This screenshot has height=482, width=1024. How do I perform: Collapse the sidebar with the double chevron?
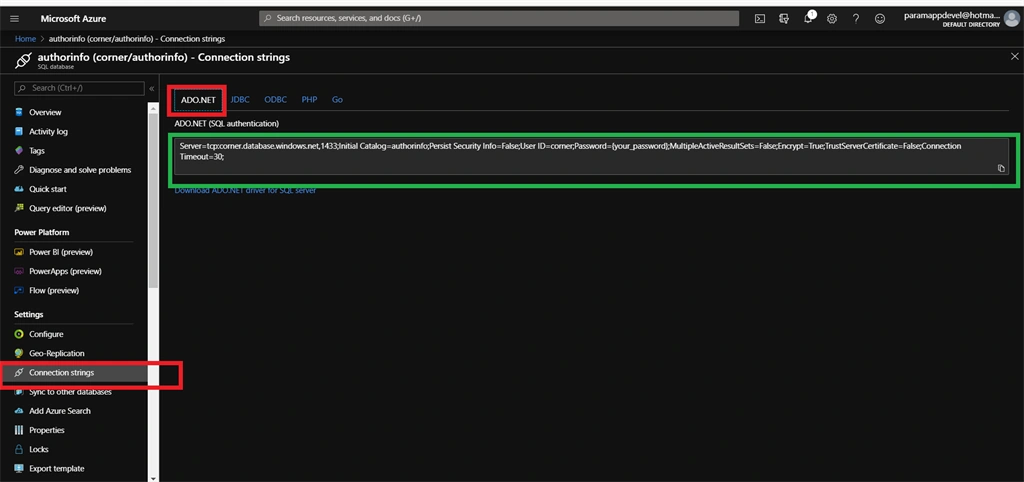pos(152,88)
